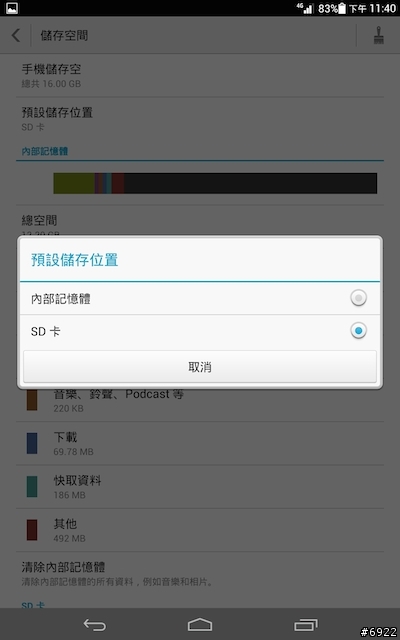Open the 其他 492 MB entry
The image size is (400, 640).
[x=200, y=530]
